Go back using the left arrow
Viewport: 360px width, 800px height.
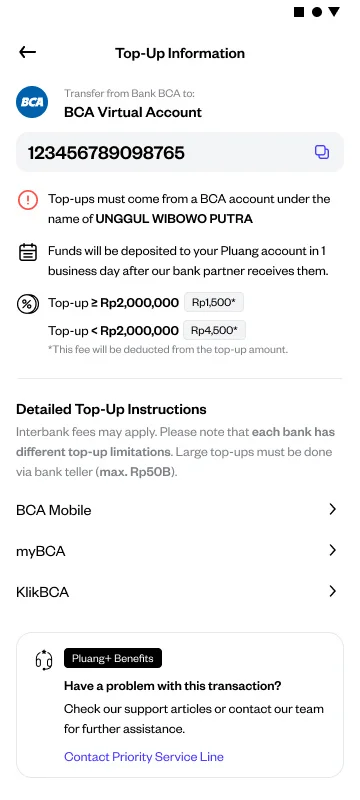pyautogui.click(x=28, y=52)
